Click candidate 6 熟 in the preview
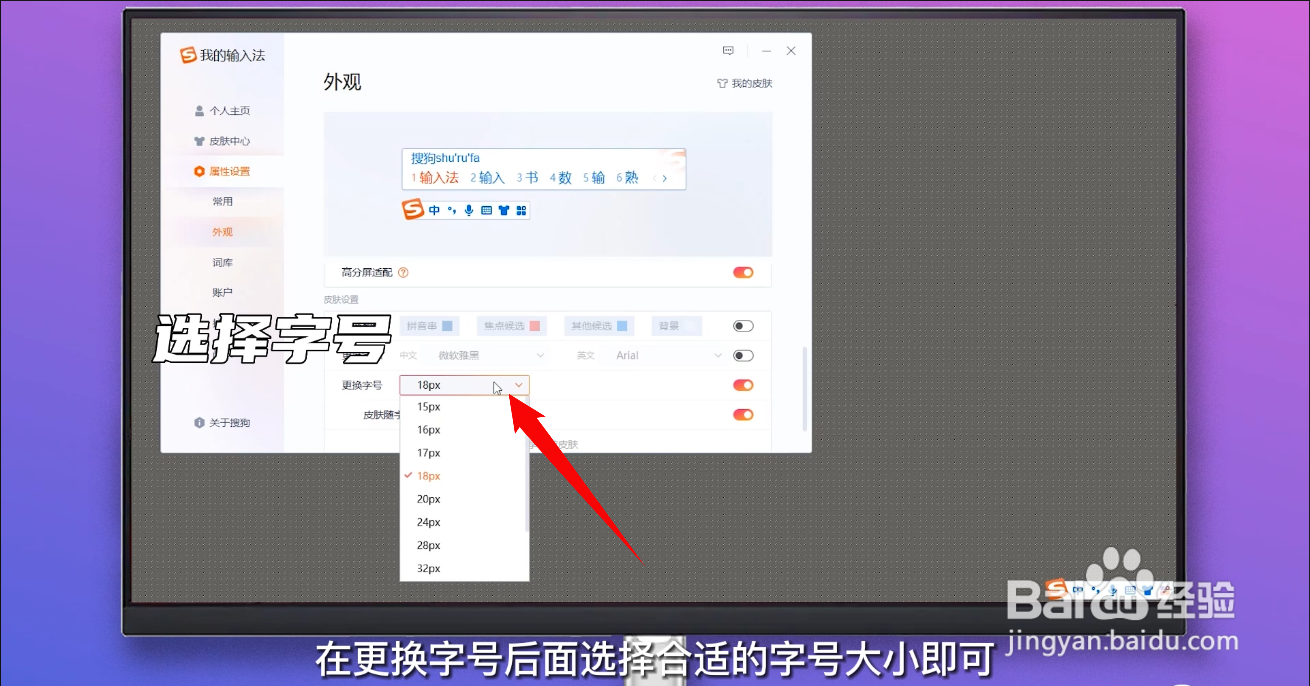This screenshot has width=1310, height=686. click(x=627, y=178)
